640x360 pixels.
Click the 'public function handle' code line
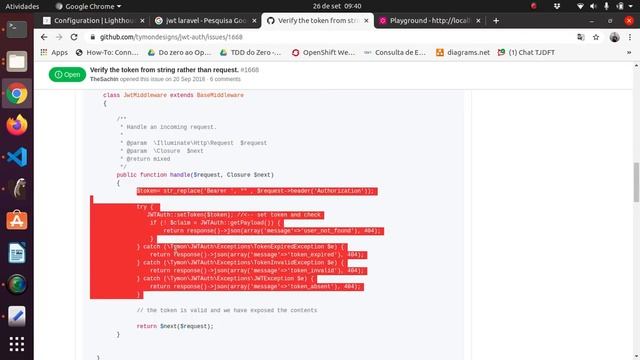[x=195, y=175]
